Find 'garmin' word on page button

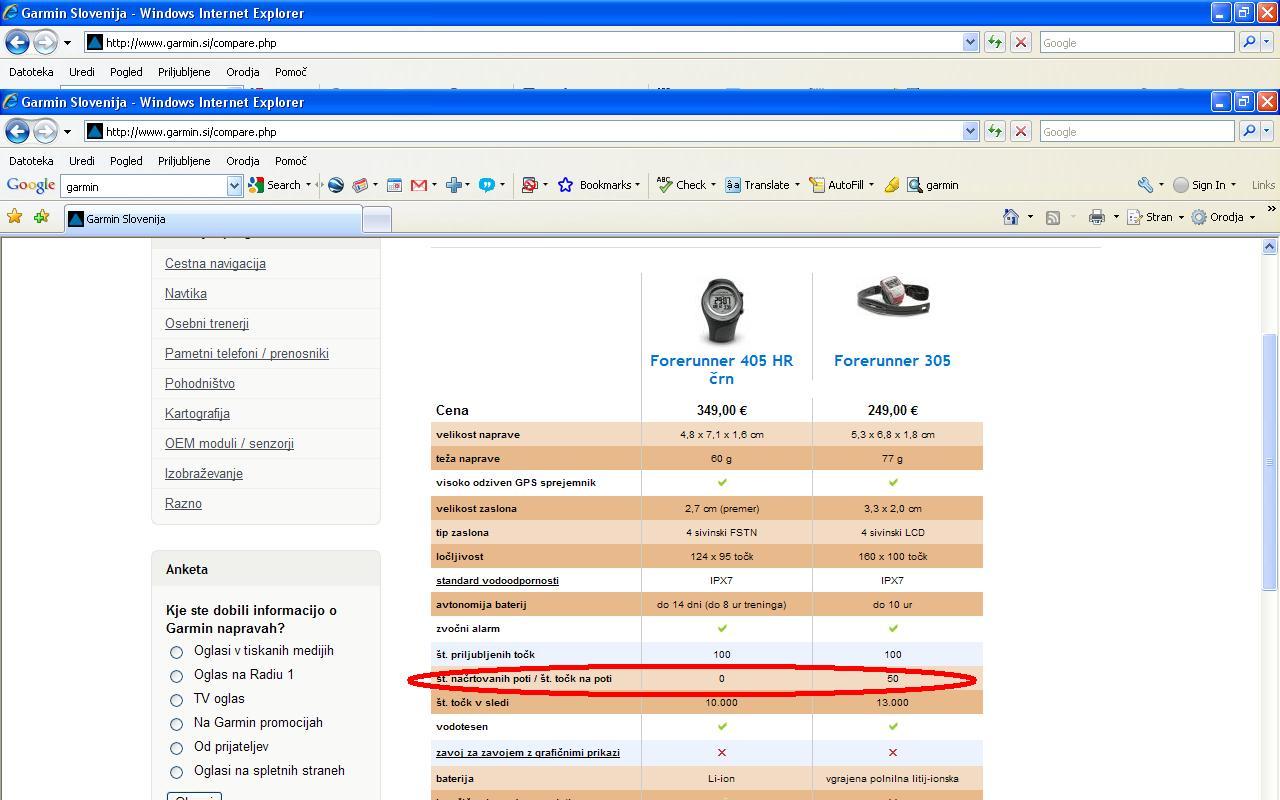coord(933,185)
